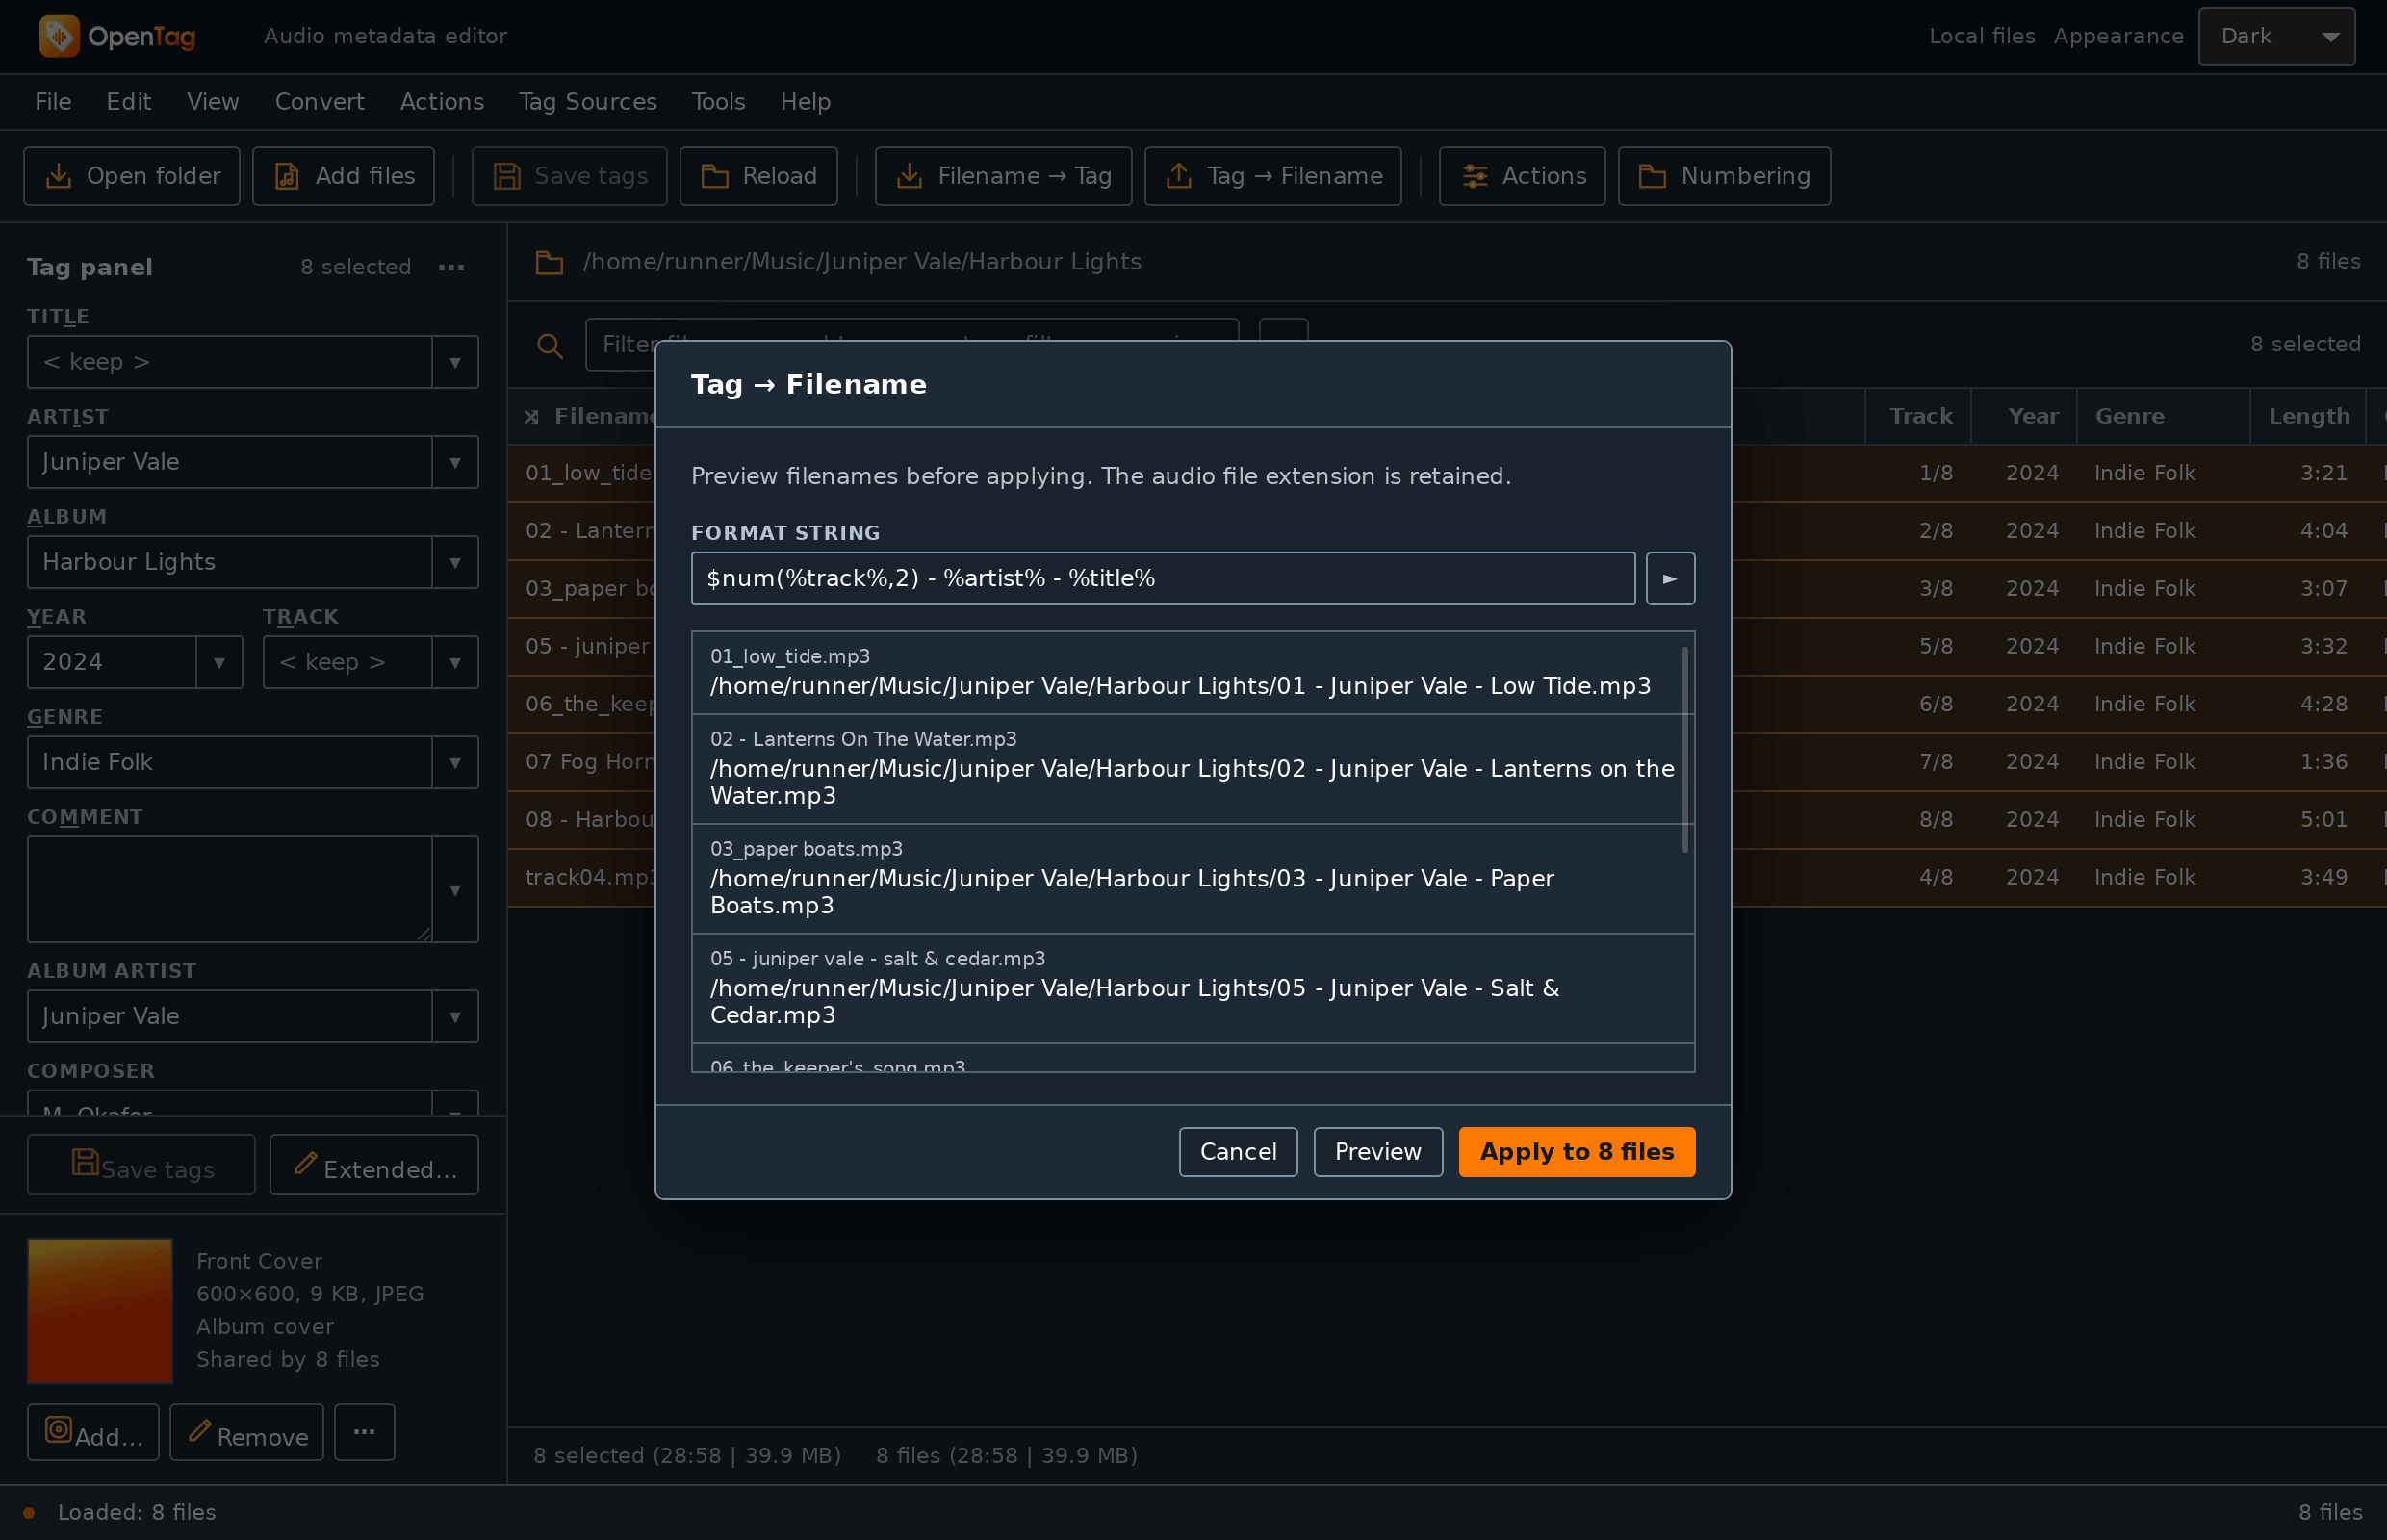Expand the Album Artist dropdown arrow

pos(455,1016)
